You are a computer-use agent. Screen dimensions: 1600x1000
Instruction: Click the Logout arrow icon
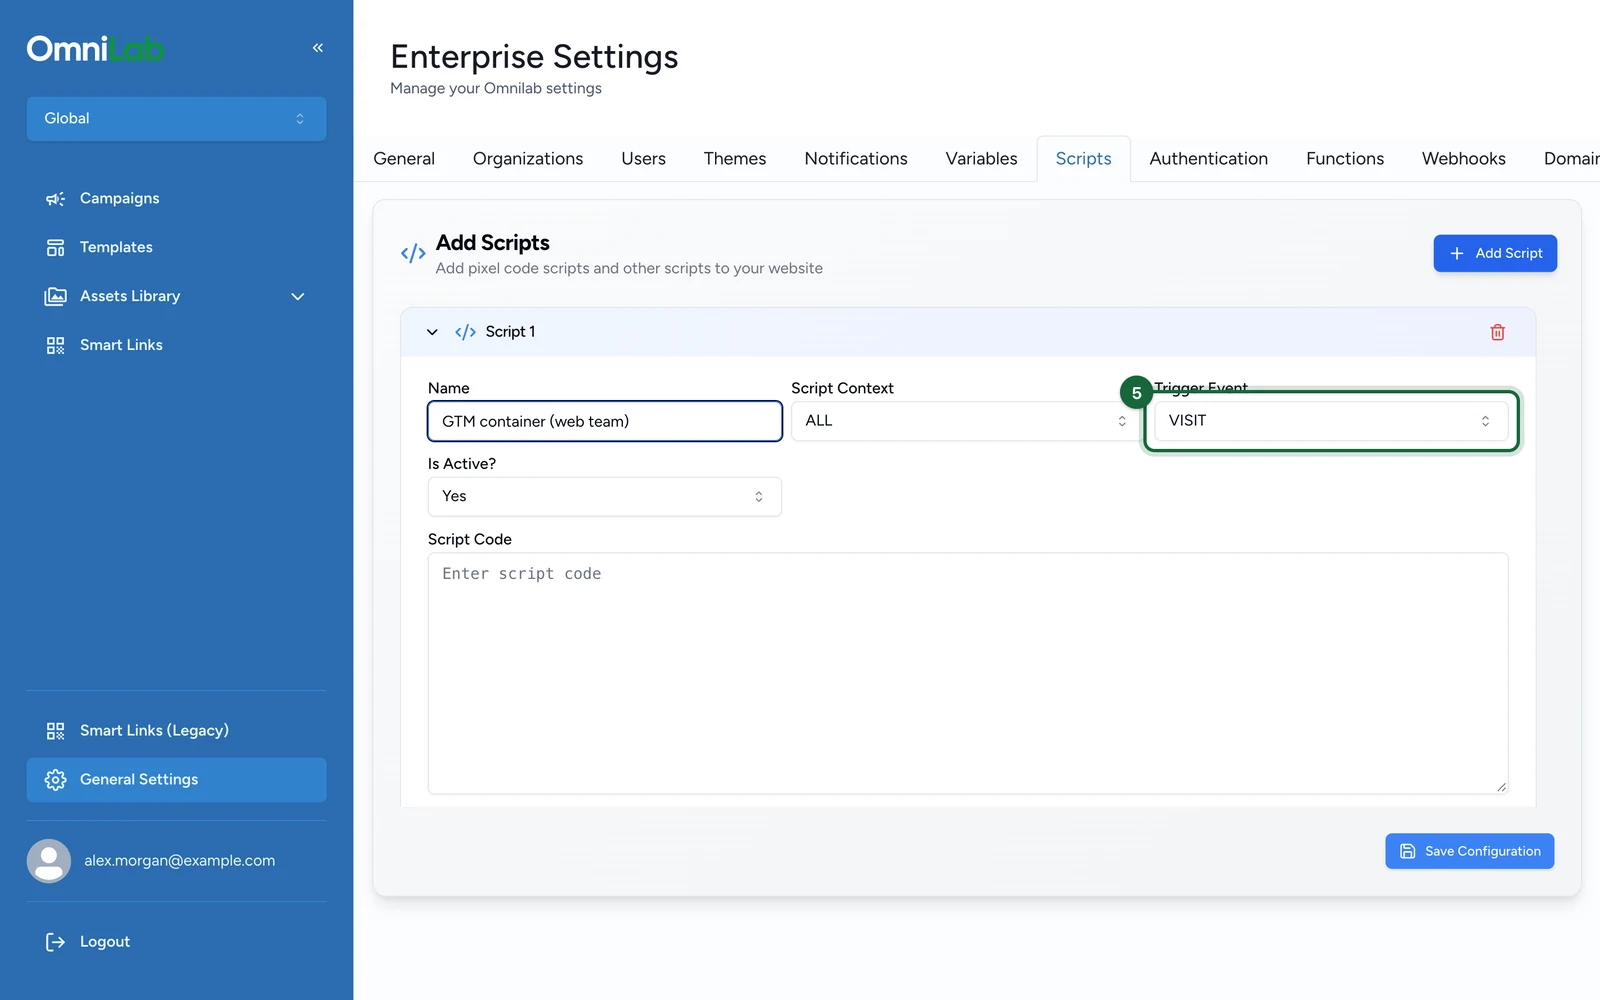[55, 942]
